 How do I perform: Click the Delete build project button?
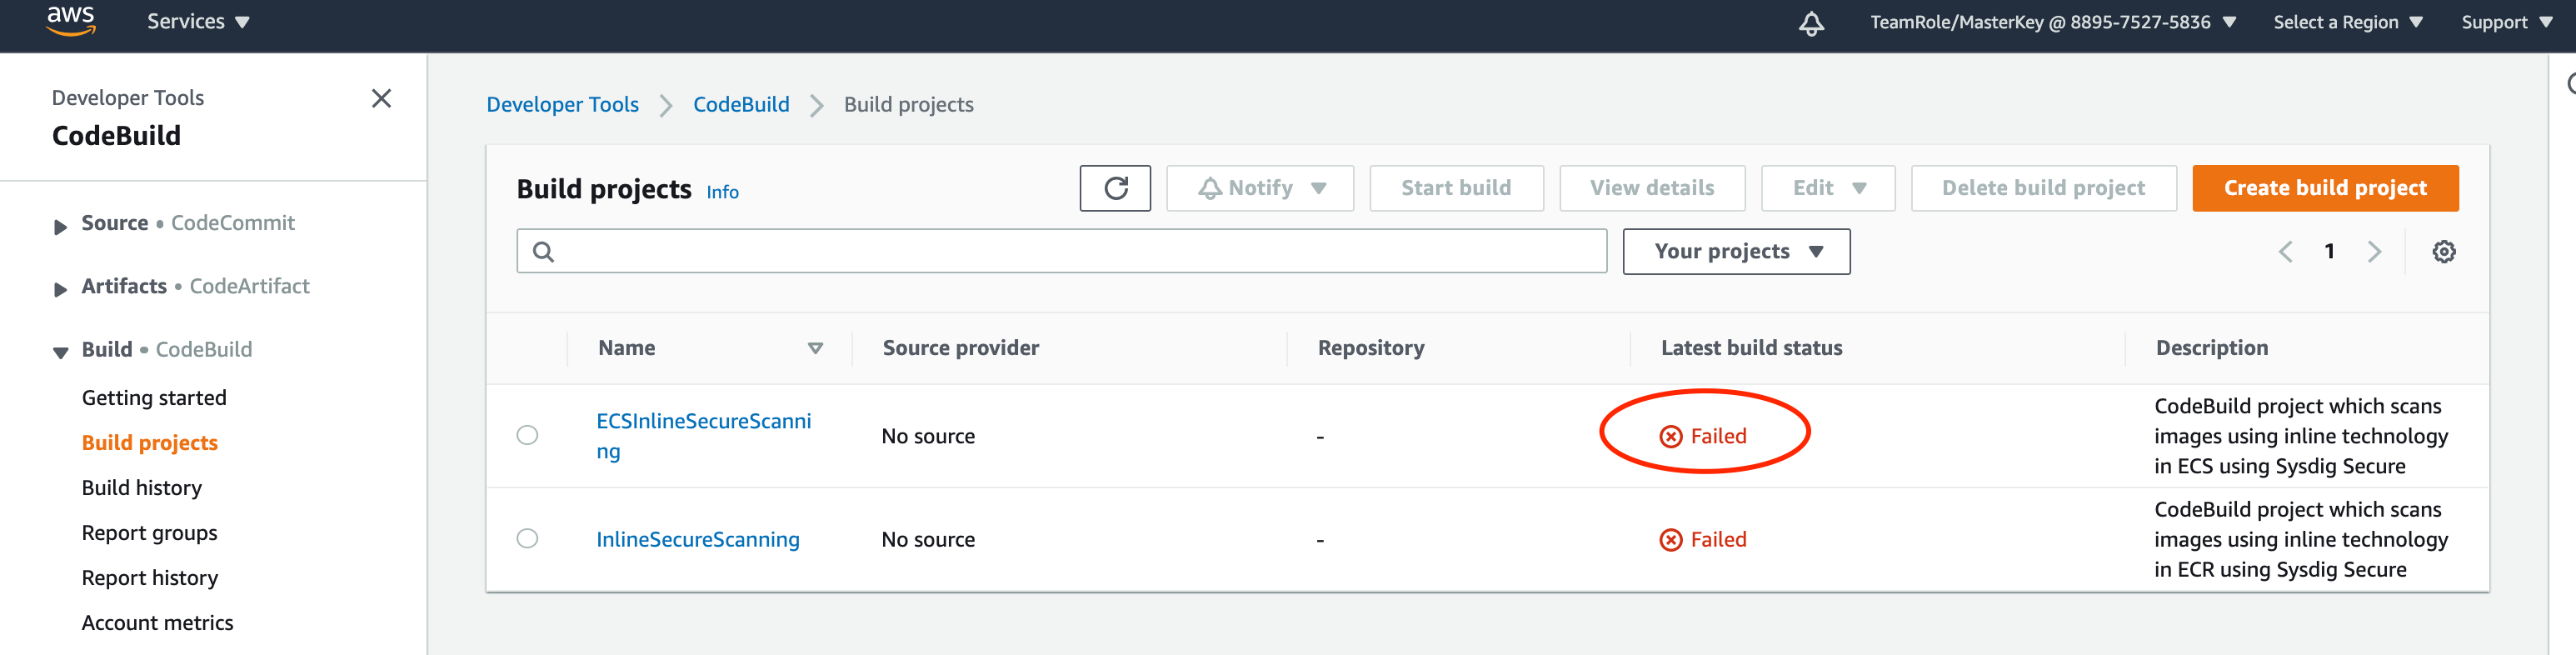click(2043, 188)
